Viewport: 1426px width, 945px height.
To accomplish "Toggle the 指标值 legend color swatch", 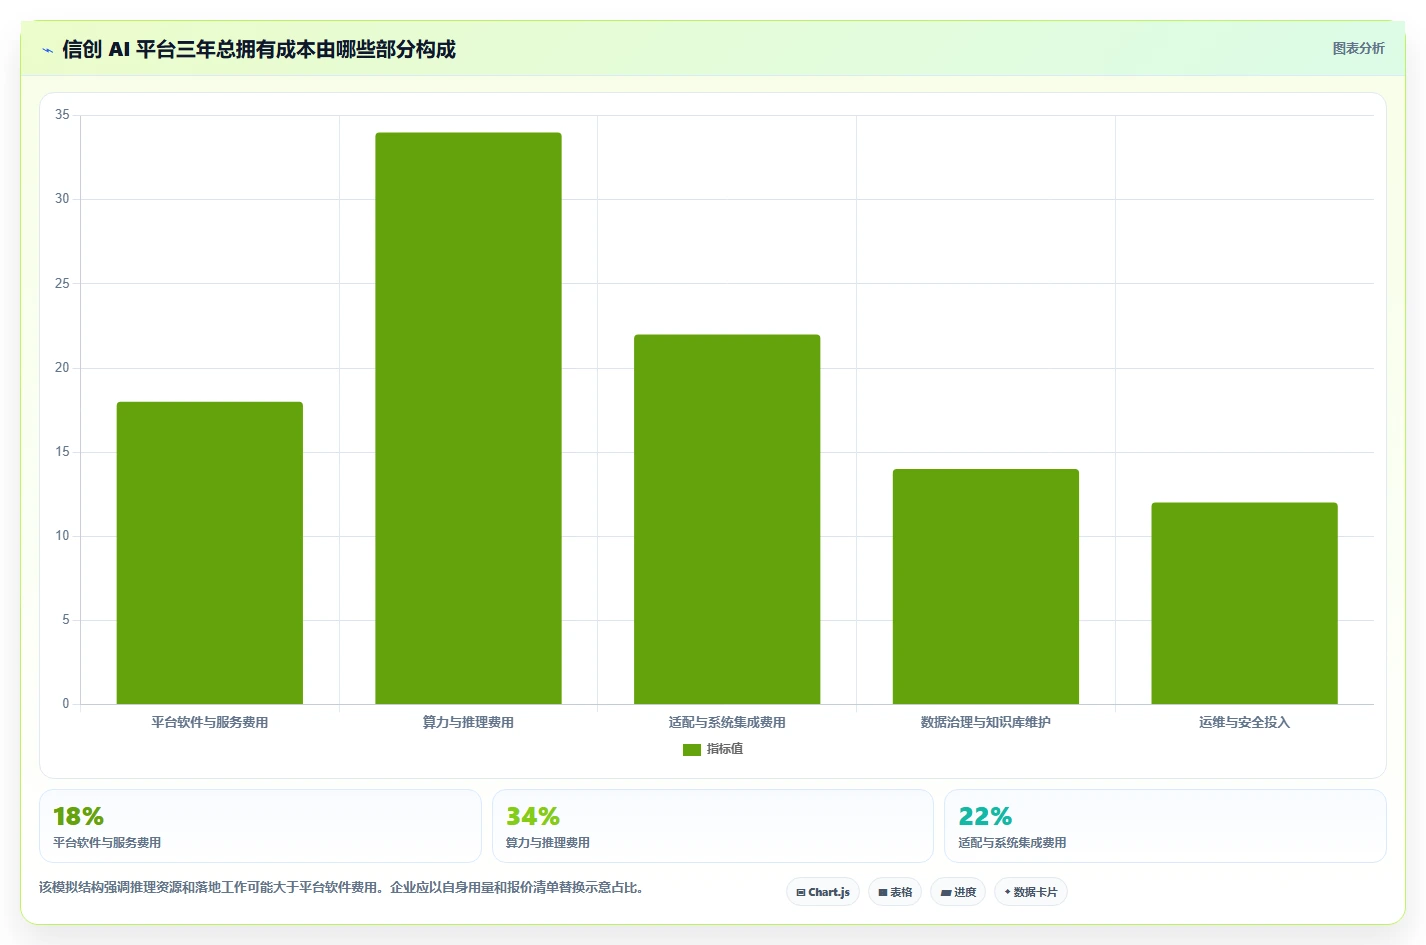I will (x=692, y=749).
